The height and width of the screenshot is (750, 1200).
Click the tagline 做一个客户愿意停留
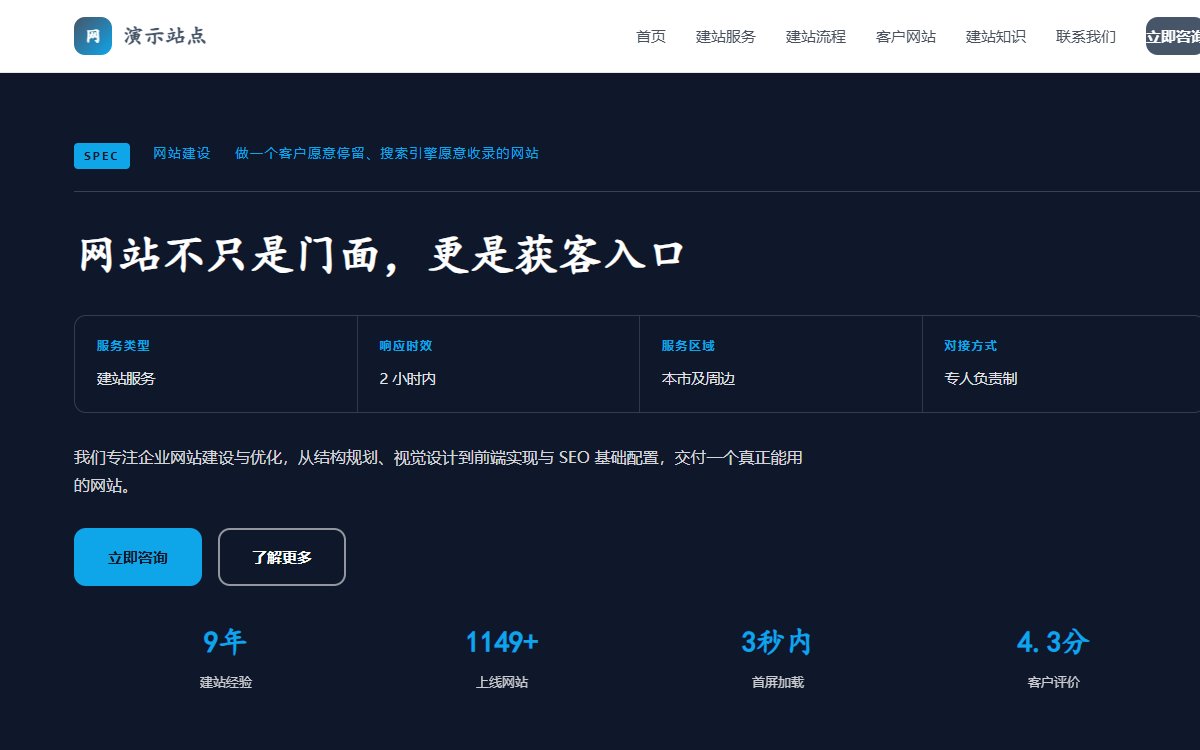point(387,154)
